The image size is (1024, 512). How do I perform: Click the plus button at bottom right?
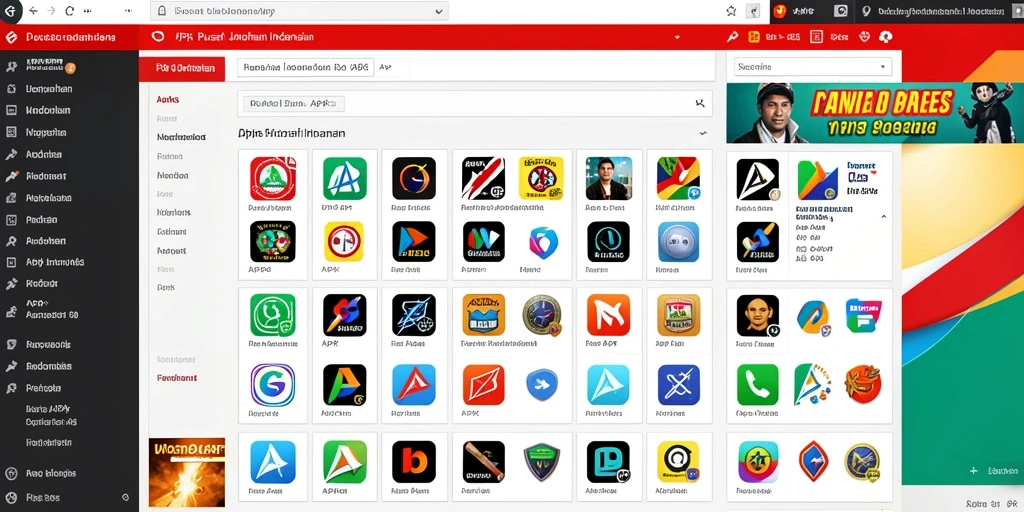[x=974, y=470]
